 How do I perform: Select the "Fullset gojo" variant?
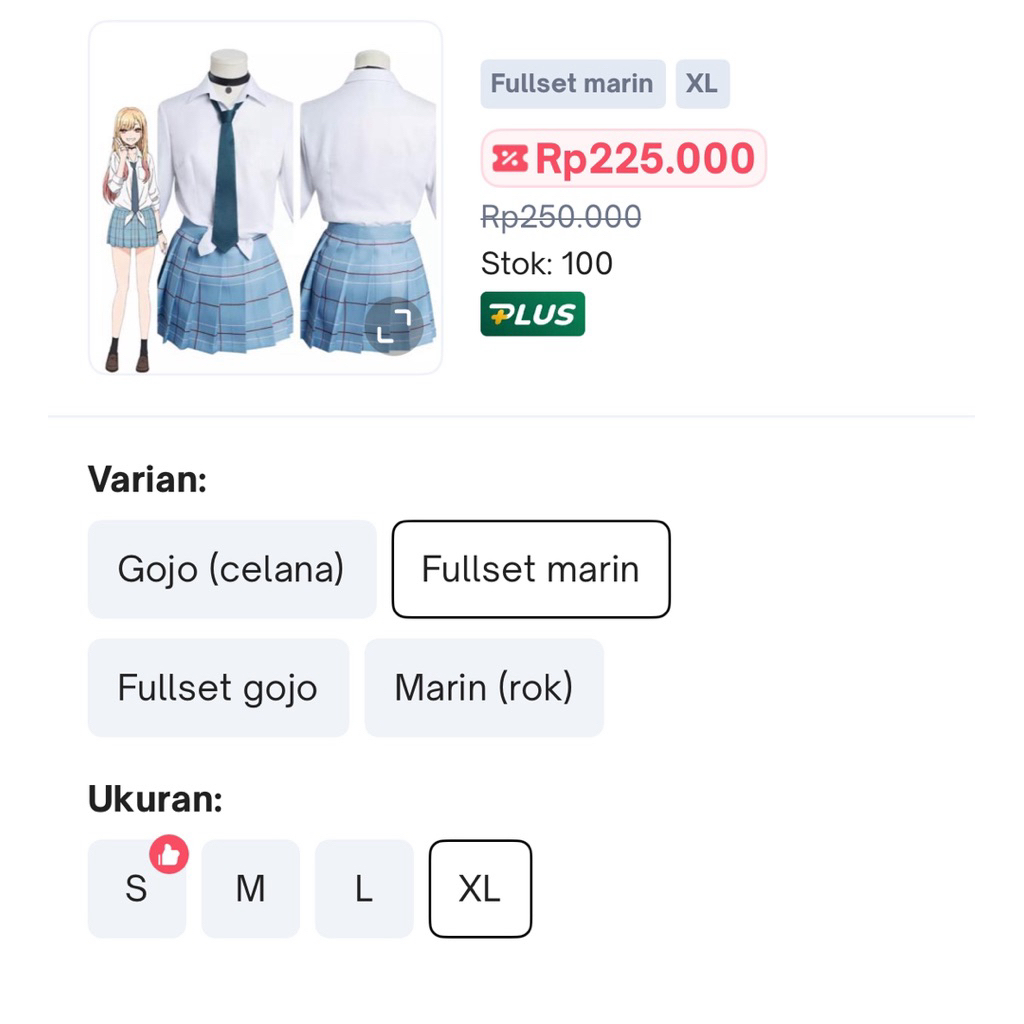click(x=217, y=687)
